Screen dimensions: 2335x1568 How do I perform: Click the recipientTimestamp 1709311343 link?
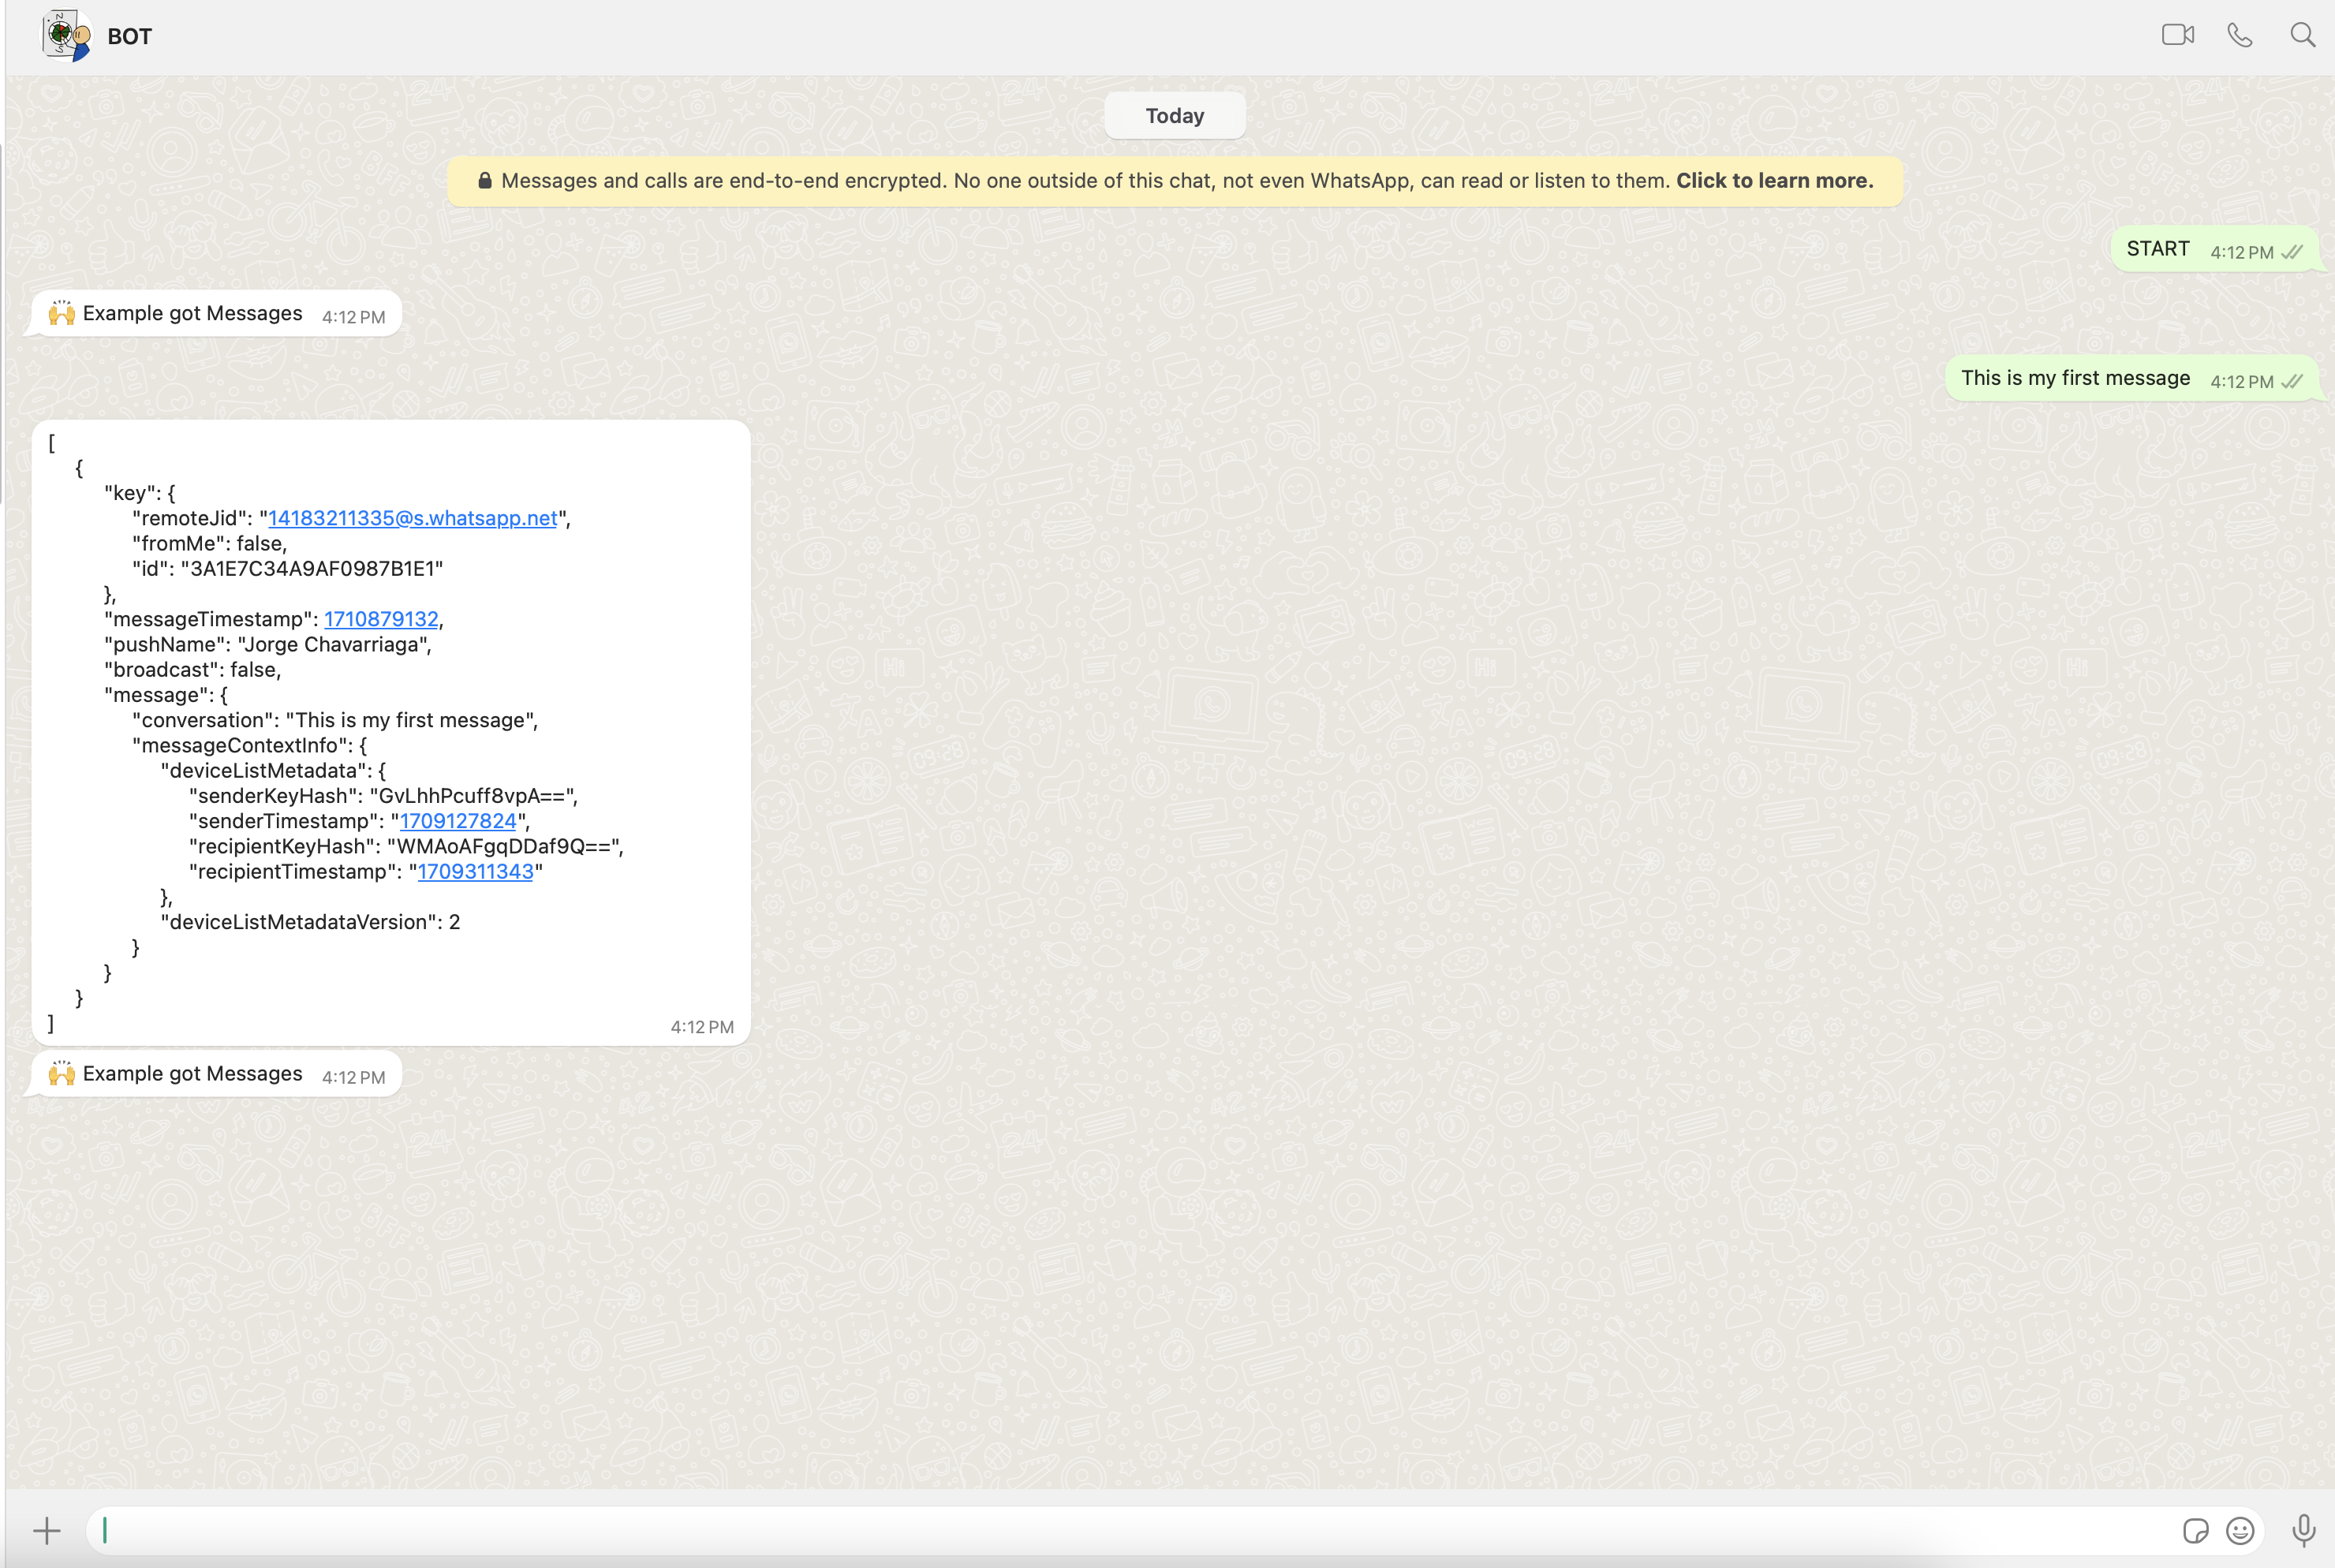[475, 871]
